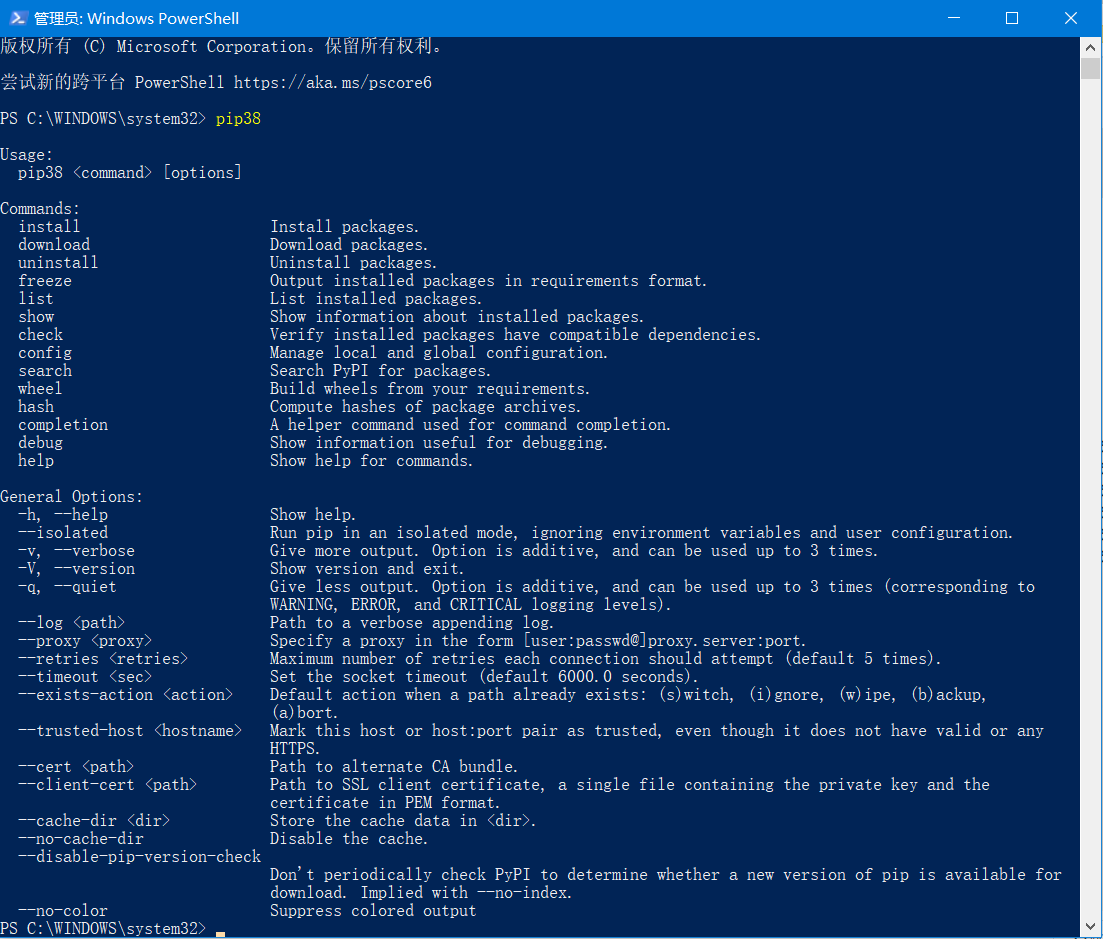Click the scrollbar up arrow
Image resolution: width=1103 pixels, height=939 pixels.
tap(1090, 48)
